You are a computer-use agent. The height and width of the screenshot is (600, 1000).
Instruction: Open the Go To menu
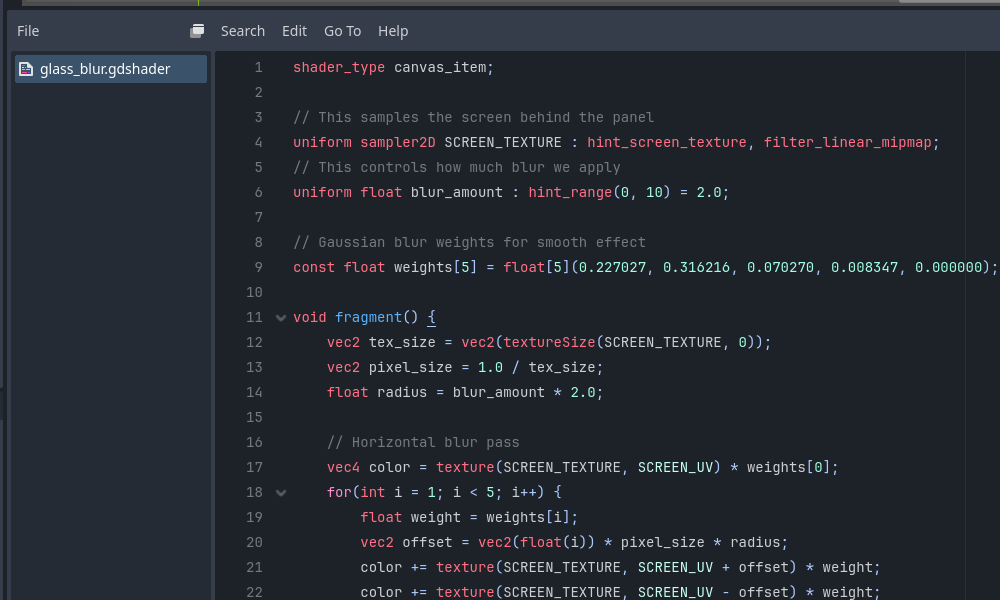click(x=342, y=31)
